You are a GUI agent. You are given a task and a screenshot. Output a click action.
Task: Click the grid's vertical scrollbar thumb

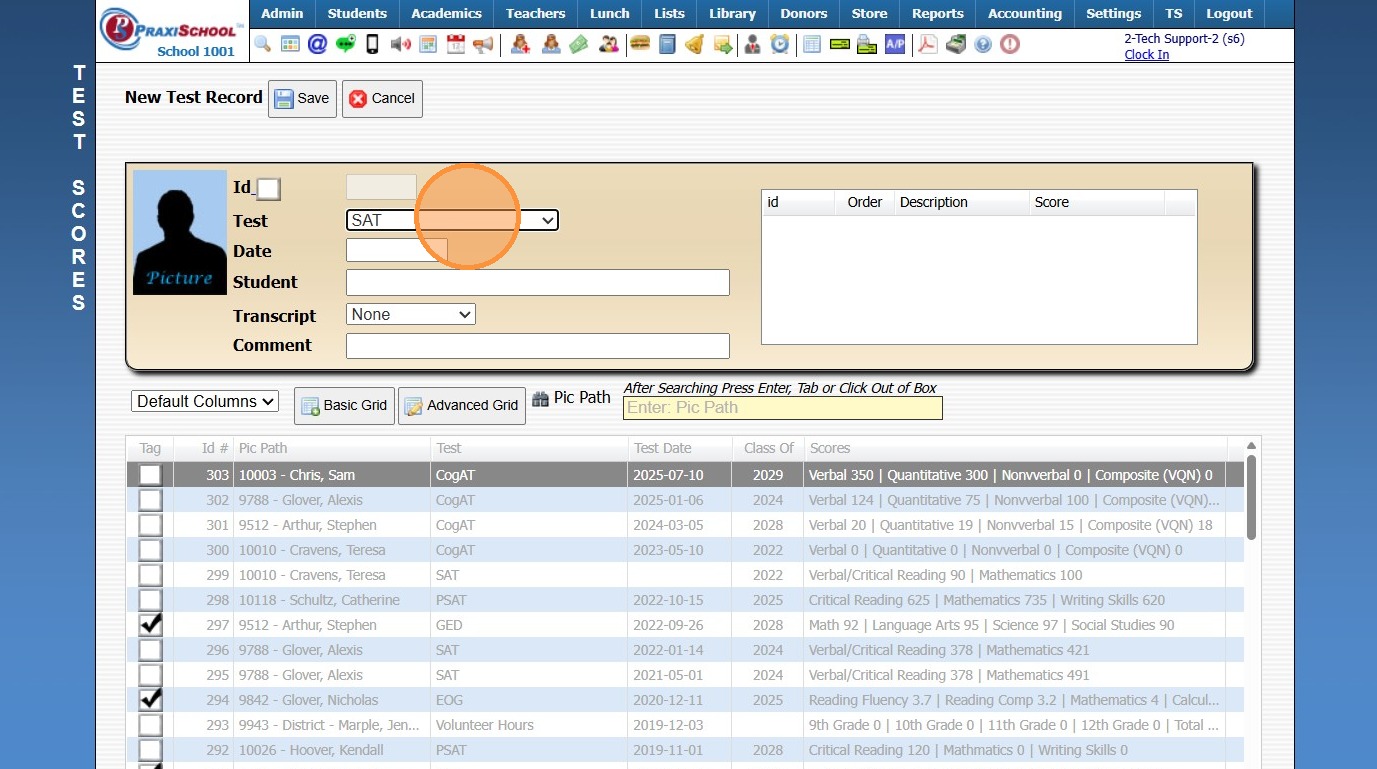[1250, 495]
